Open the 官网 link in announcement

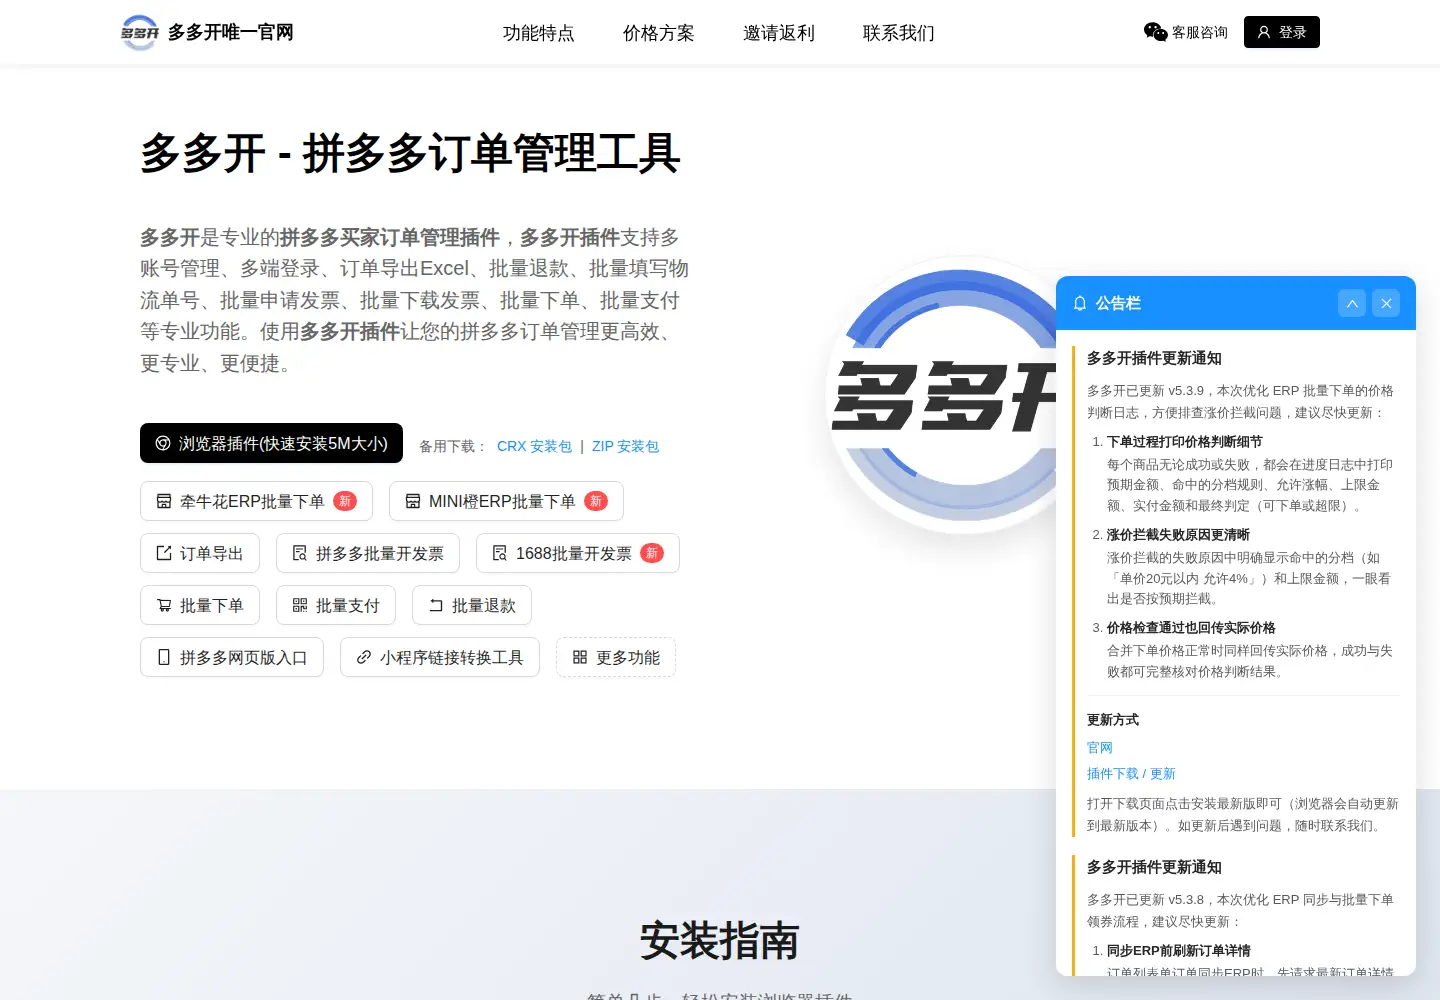tap(1100, 748)
